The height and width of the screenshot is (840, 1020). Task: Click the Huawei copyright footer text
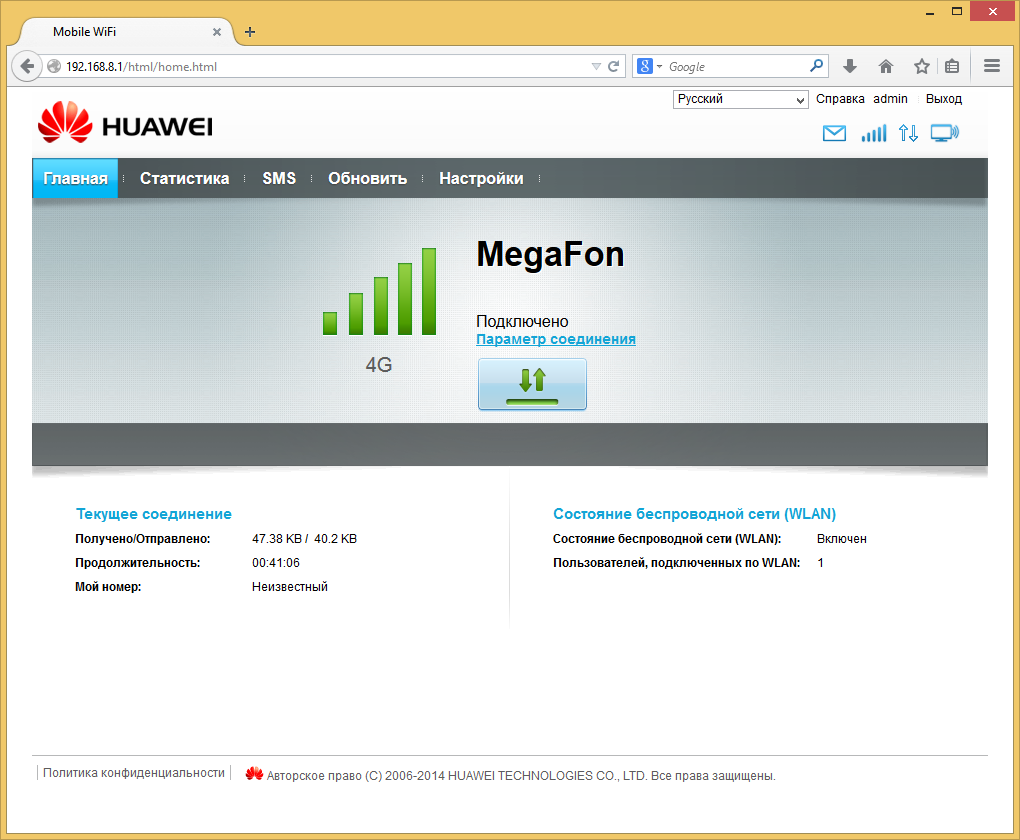[x=521, y=776]
